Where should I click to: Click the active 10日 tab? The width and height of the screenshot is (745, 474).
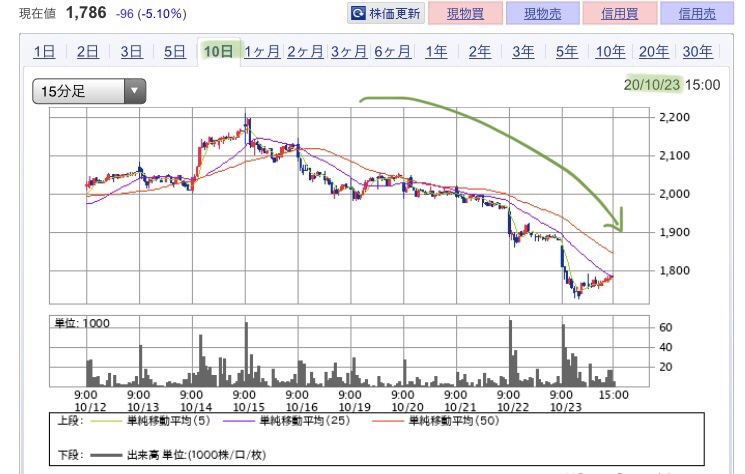(x=217, y=52)
